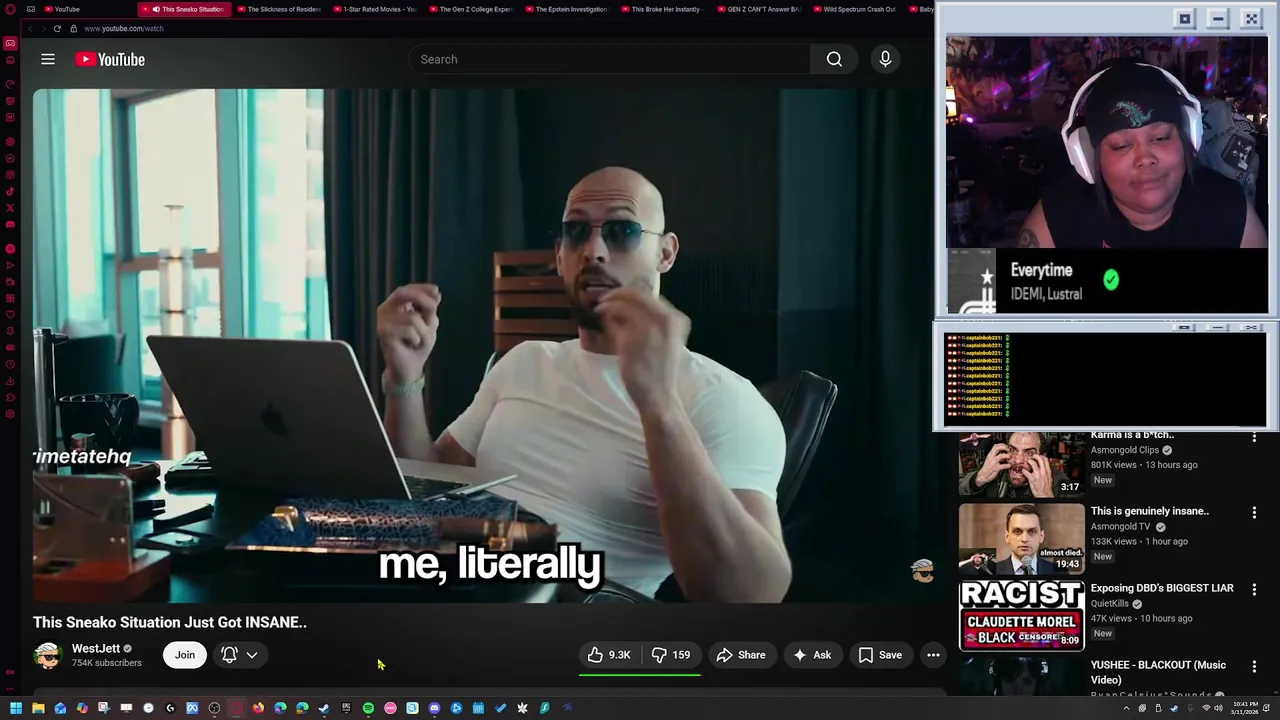Screen dimensions: 1280x720
Task: Open WestJett channel avatar
Action: (x=47, y=655)
